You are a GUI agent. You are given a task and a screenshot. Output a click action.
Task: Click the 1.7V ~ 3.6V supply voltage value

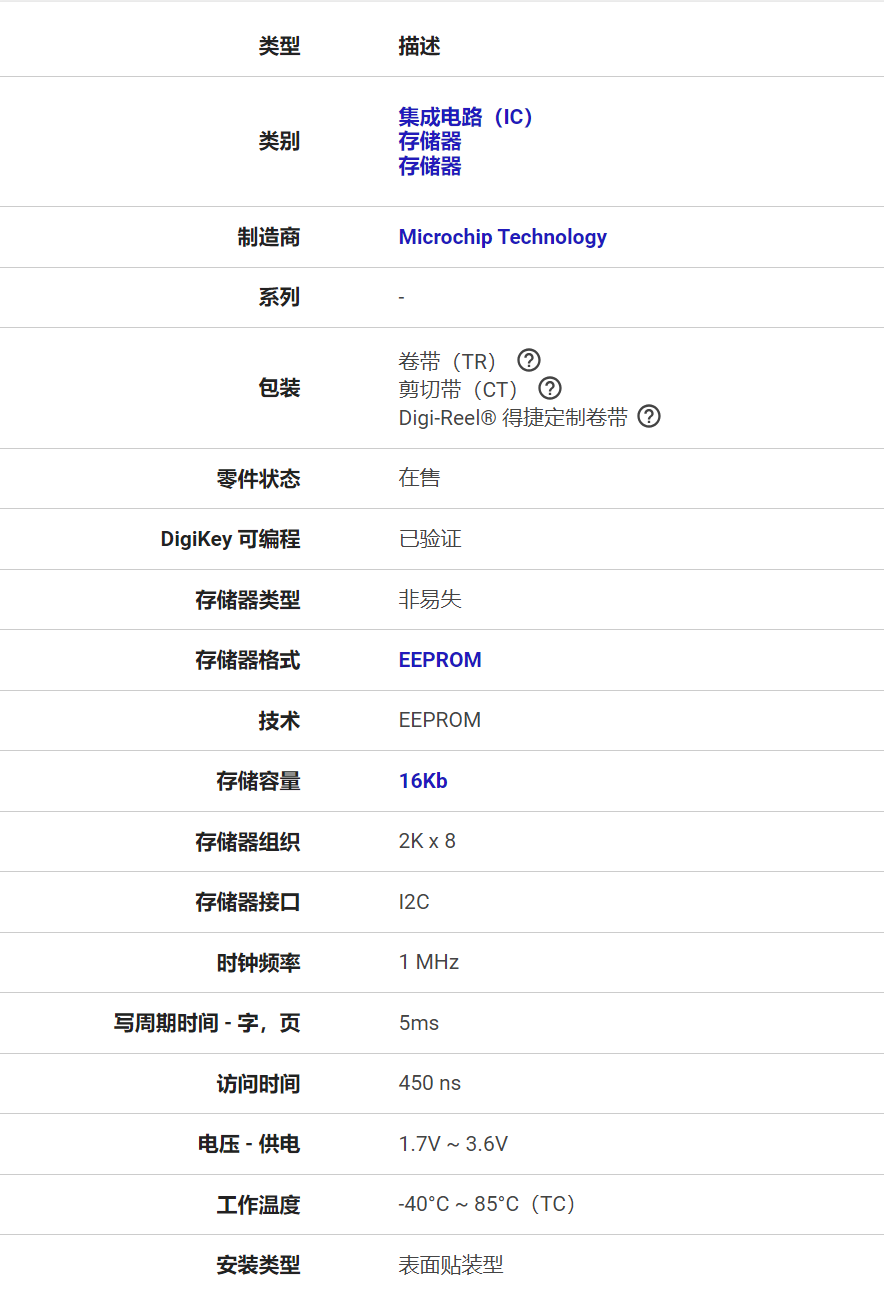coord(453,1144)
